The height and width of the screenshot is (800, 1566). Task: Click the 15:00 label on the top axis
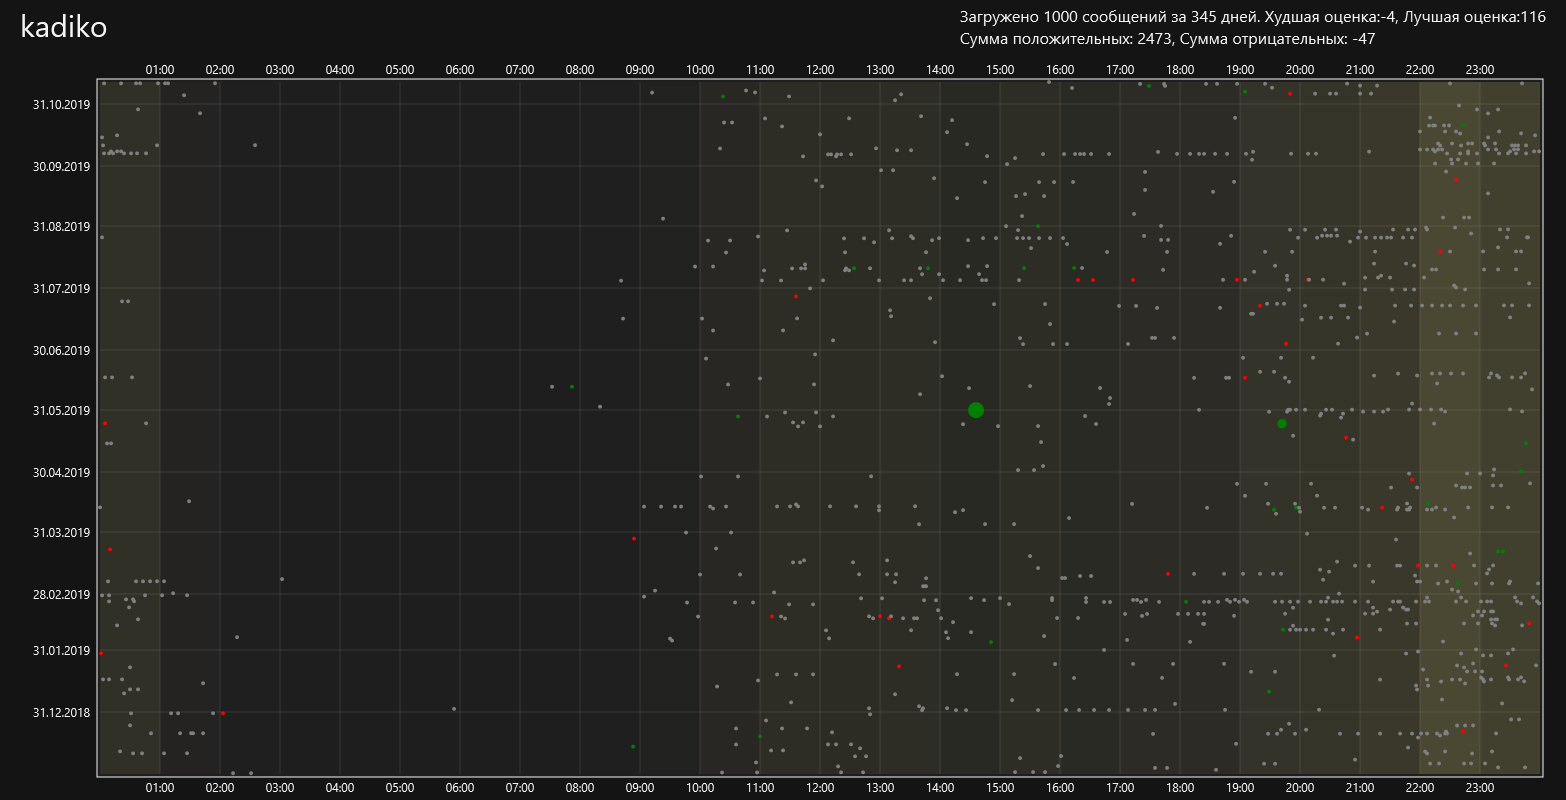1000,70
